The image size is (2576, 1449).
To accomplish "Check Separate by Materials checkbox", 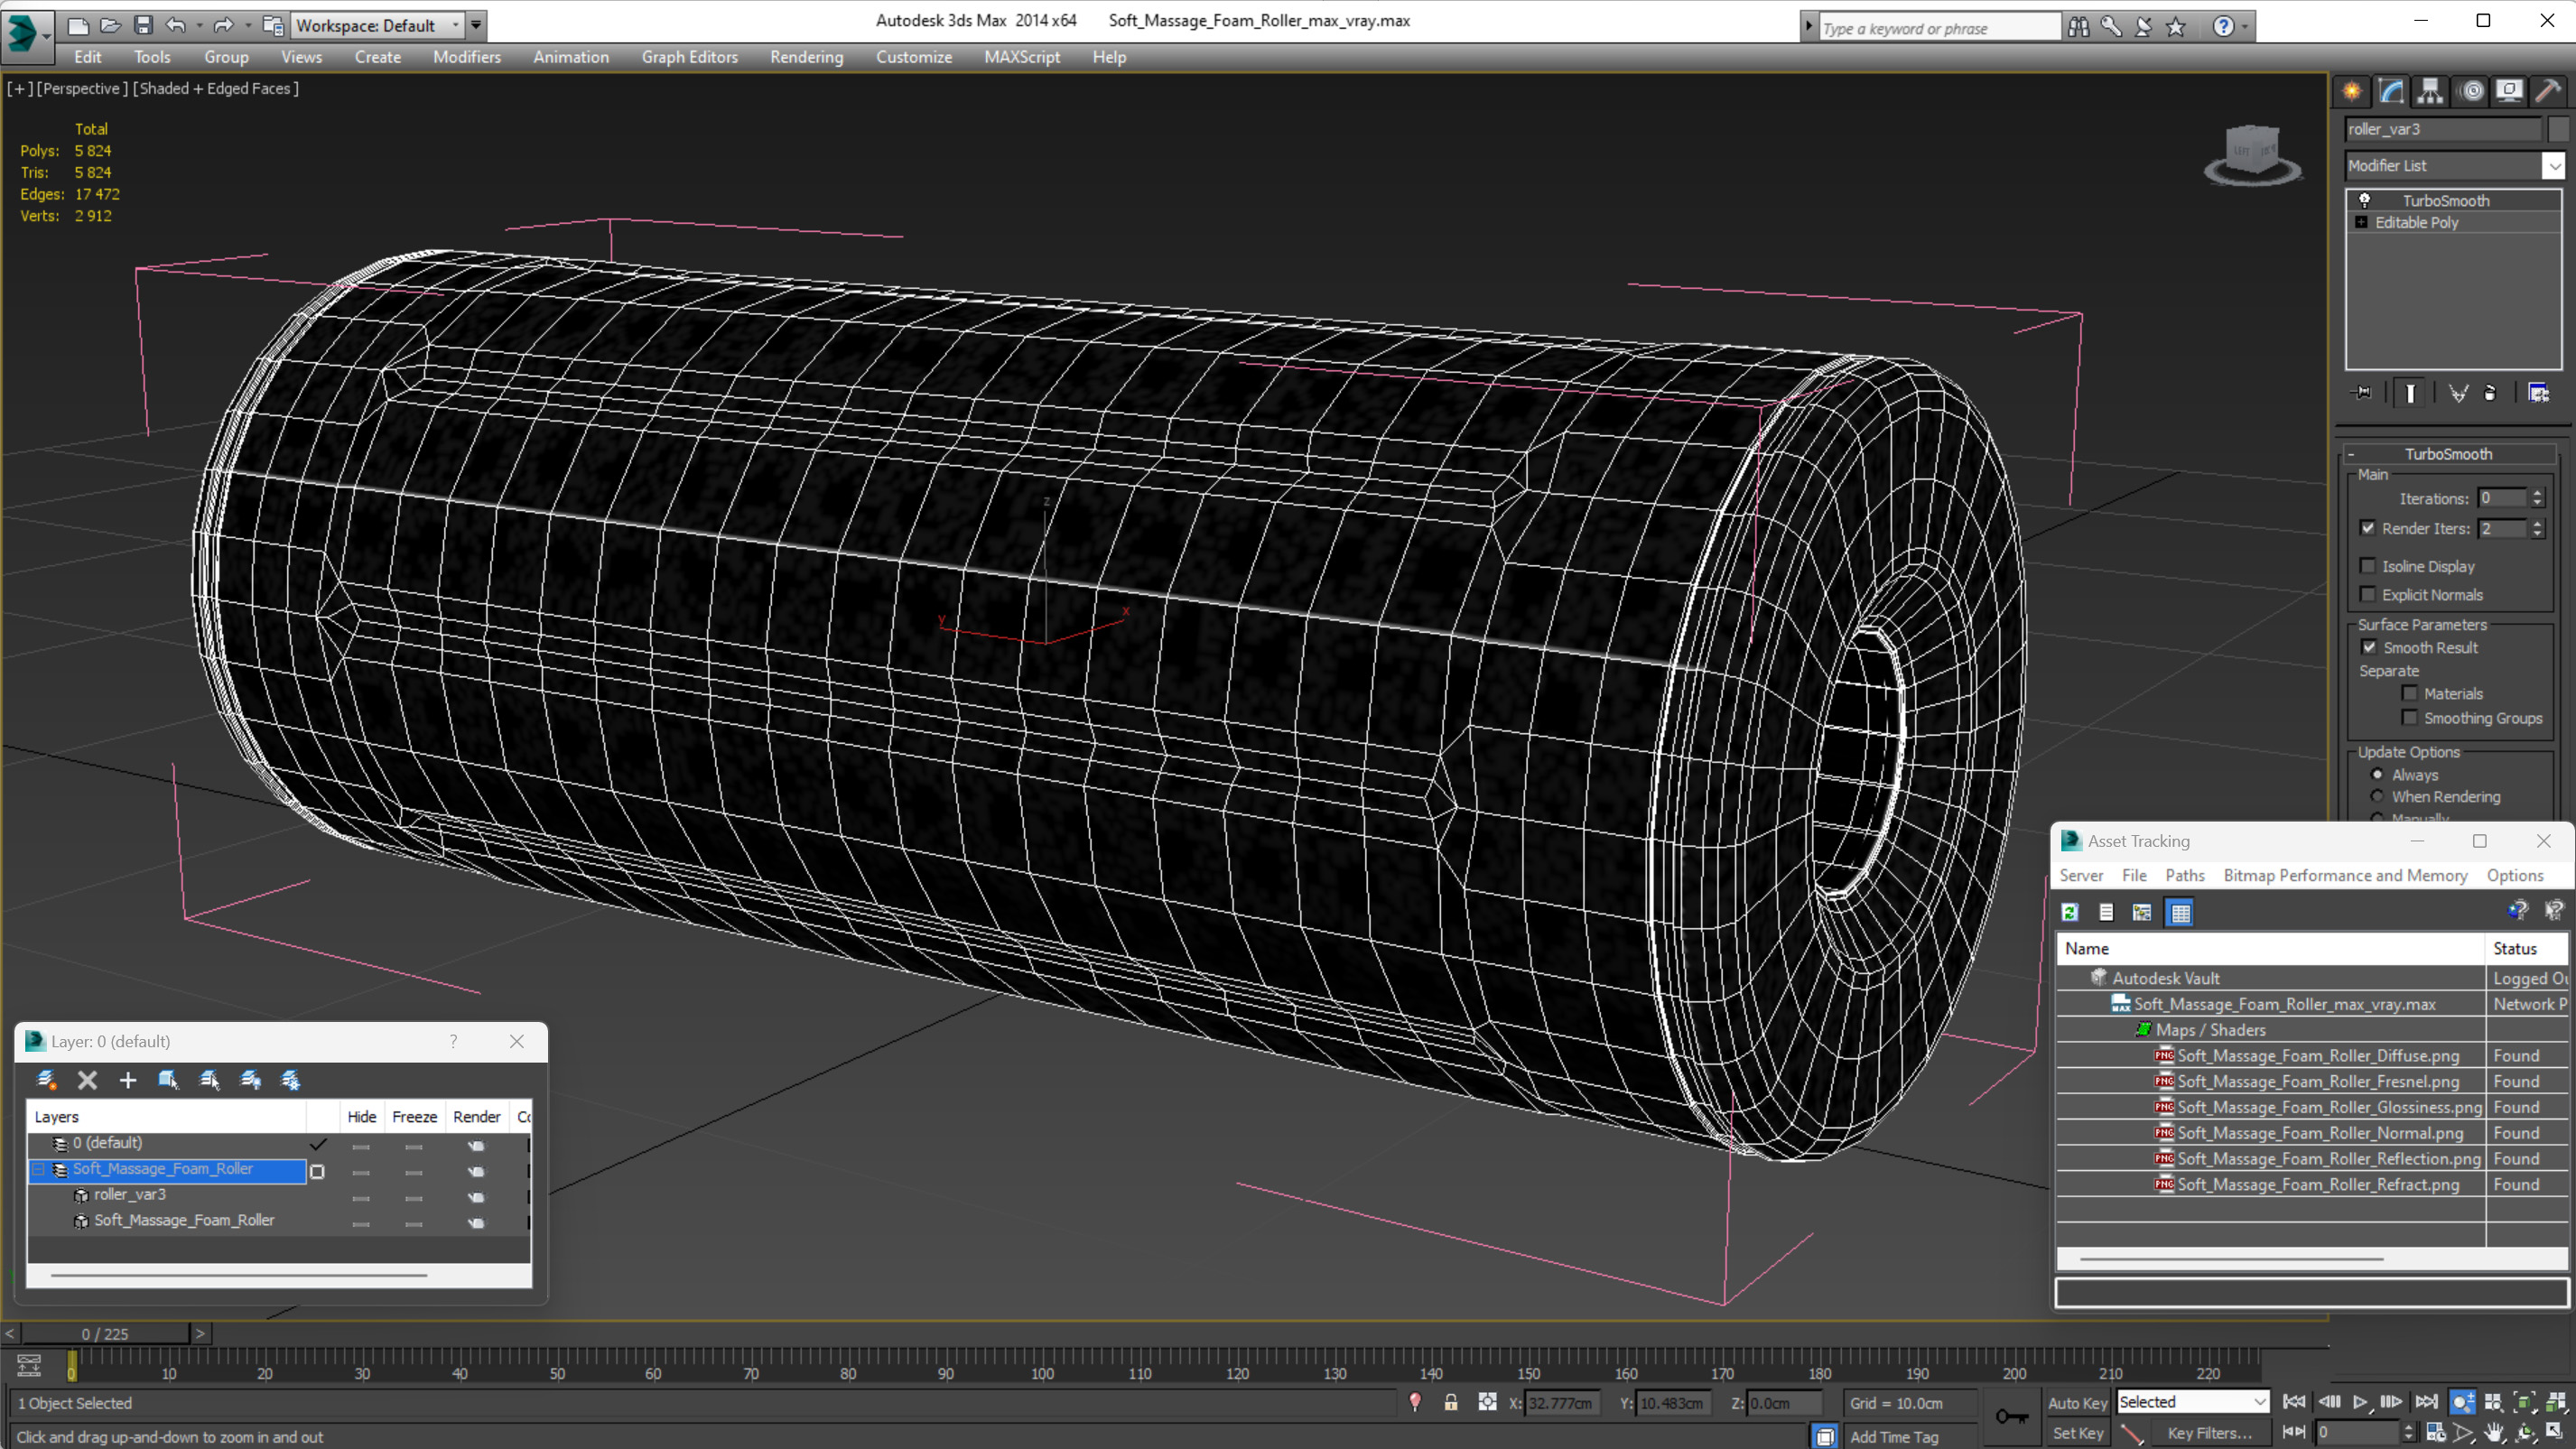I will (2410, 693).
